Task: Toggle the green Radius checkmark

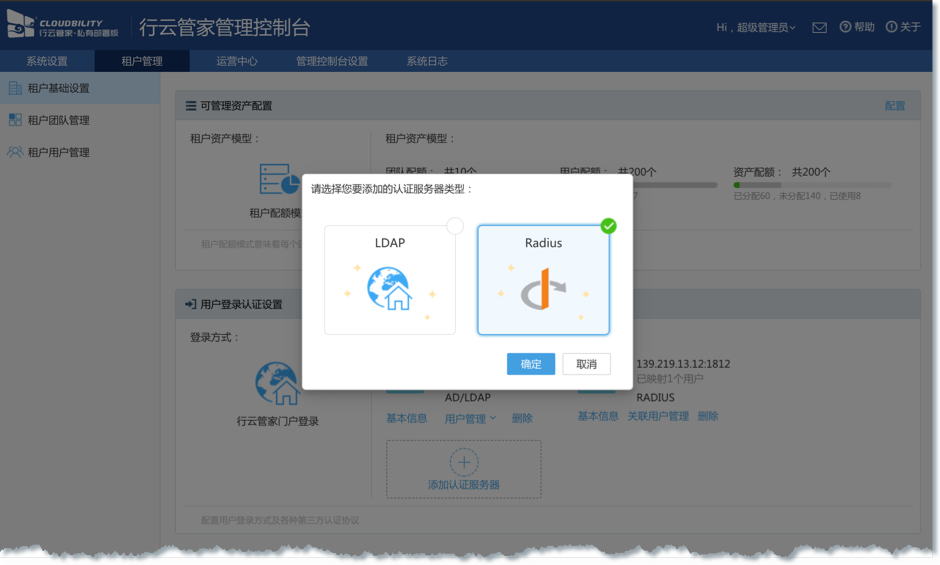Action: coord(608,226)
